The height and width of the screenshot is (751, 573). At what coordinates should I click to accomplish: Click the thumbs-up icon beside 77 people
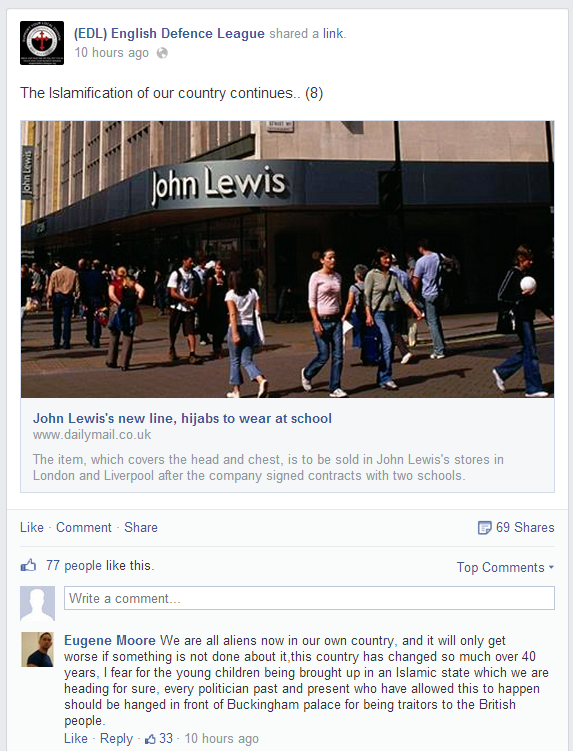[x=28, y=565]
